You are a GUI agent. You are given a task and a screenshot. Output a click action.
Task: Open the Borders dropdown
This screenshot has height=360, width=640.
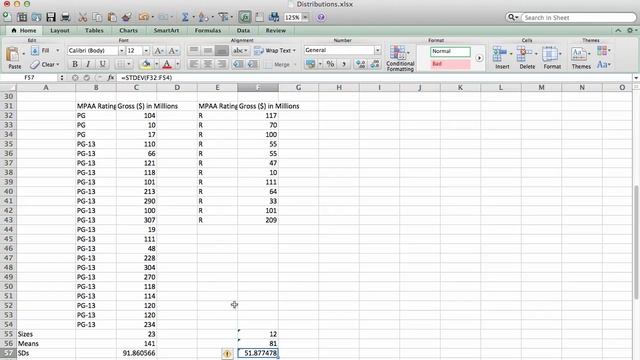coord(129,64)
